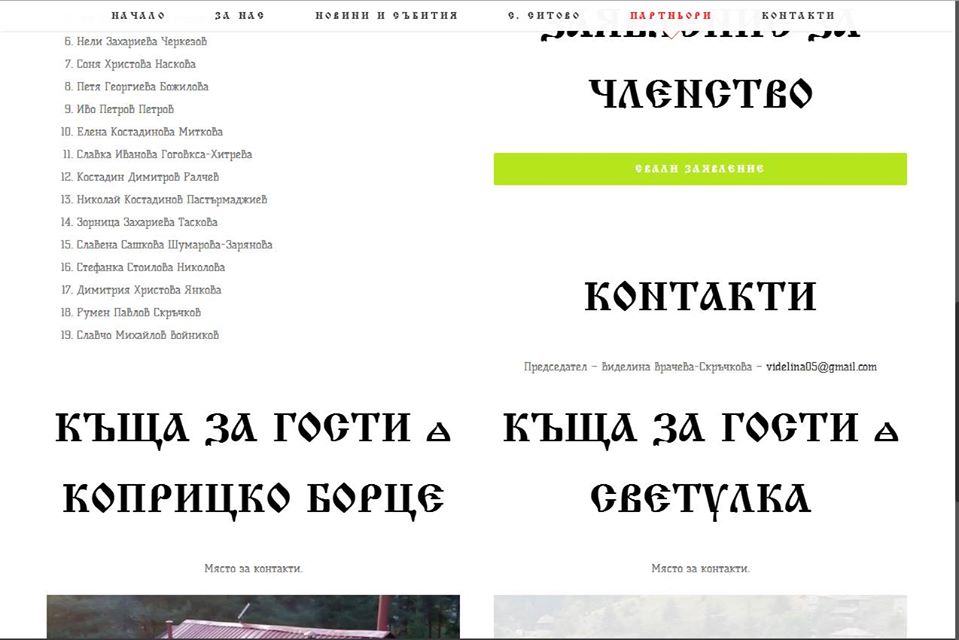Go to КОНТАКТИ in the top menu
This screenshot has height=640, width=959.
click(x=798, y=15)
